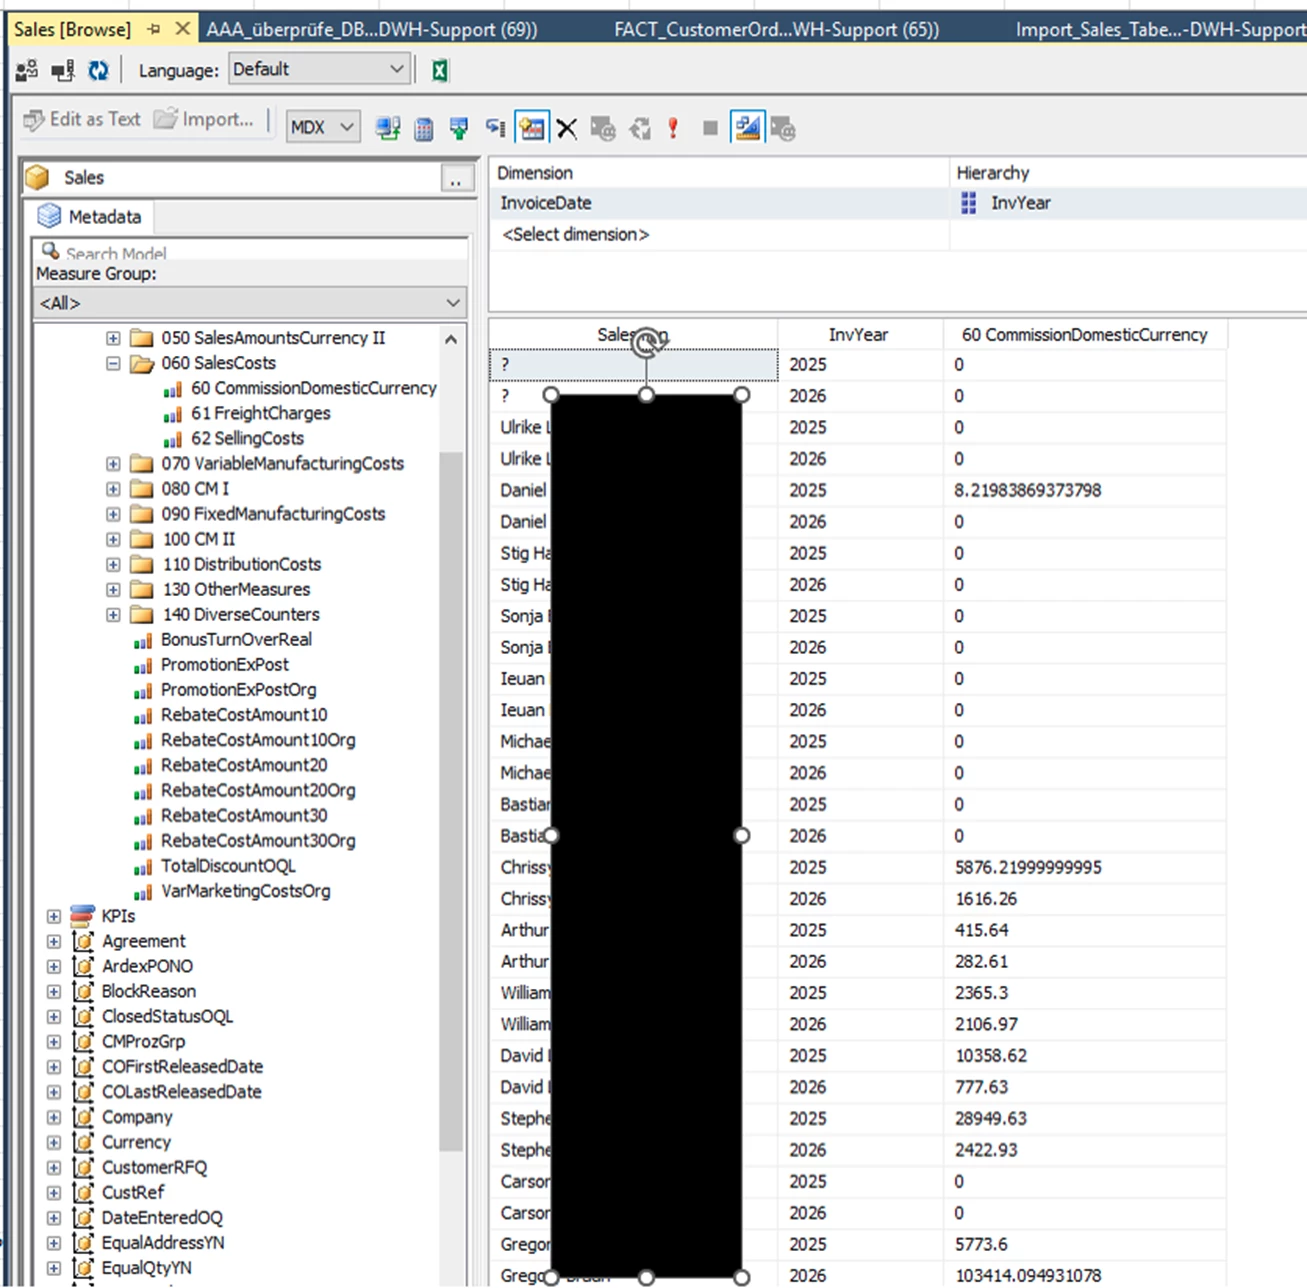Click the calculator Add Calculated Member icon
Screen dimensions: 1307x1288
pyautogui.click(x=424, y=128)
